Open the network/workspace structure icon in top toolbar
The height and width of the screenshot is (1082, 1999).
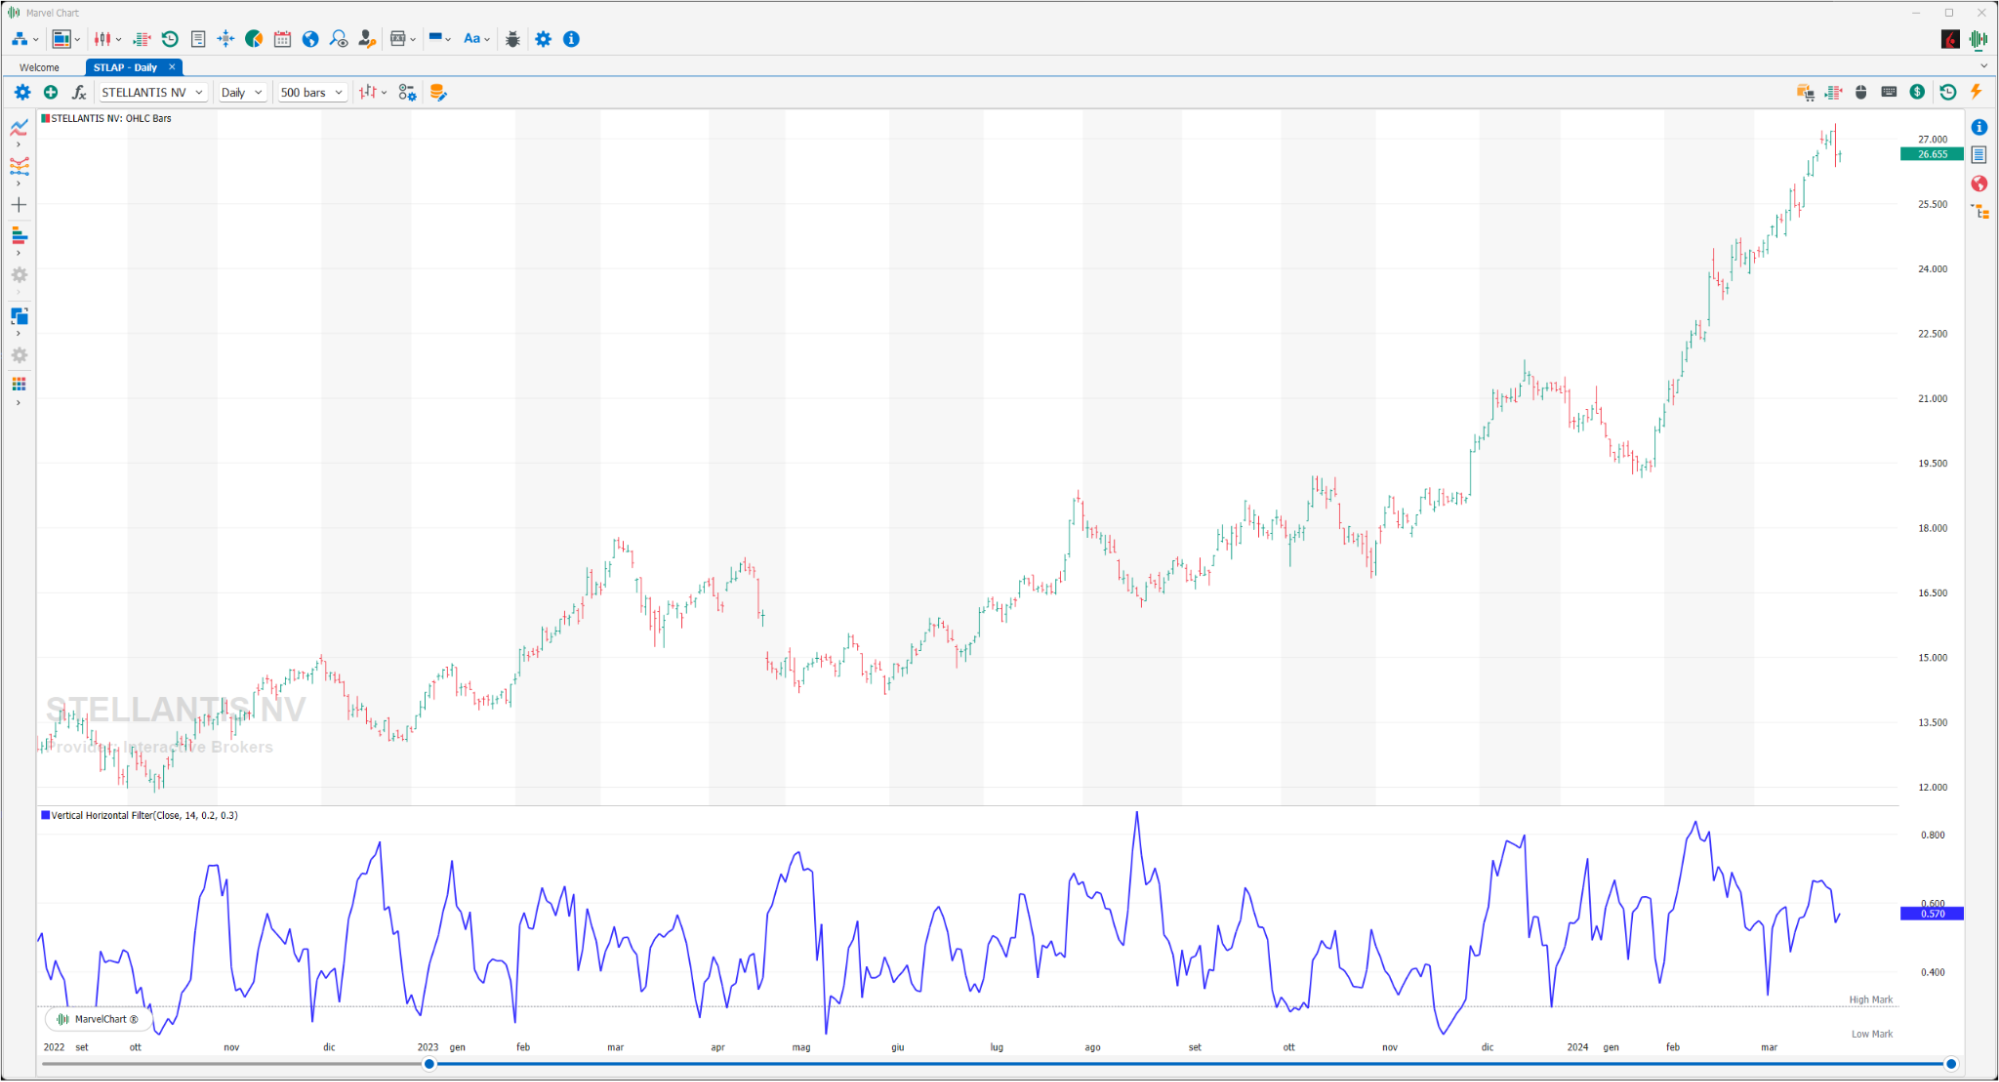(x=20, y=39)
